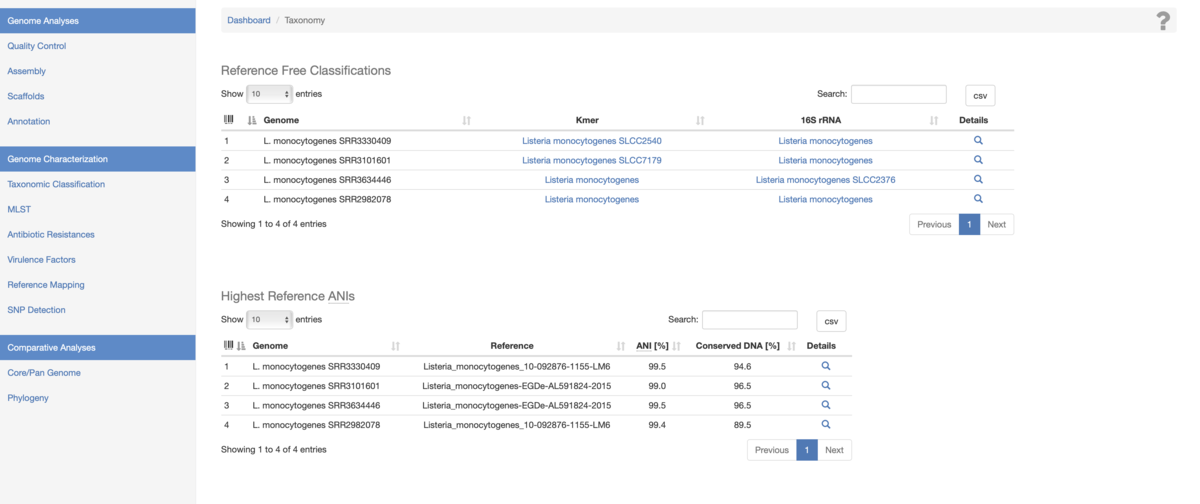
Task: View ANI details for SRR3634446 row
Action: click(826, 405)
